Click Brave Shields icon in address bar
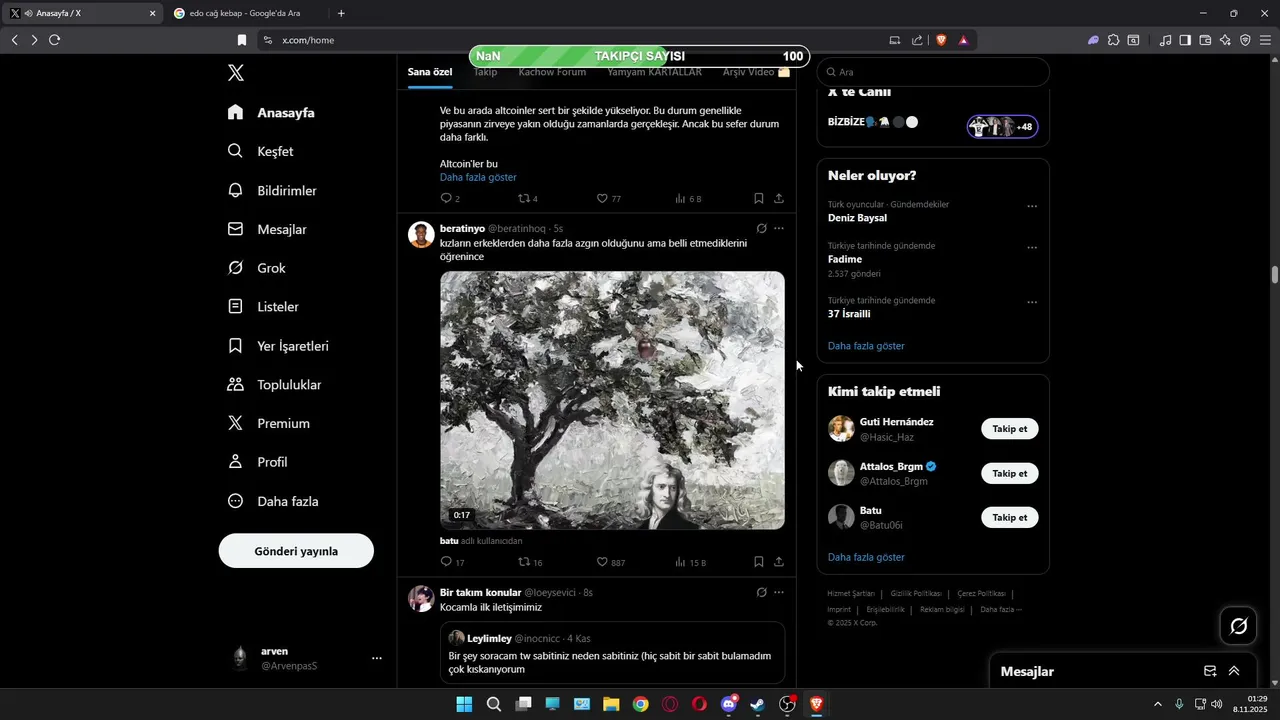 point(941,40)
